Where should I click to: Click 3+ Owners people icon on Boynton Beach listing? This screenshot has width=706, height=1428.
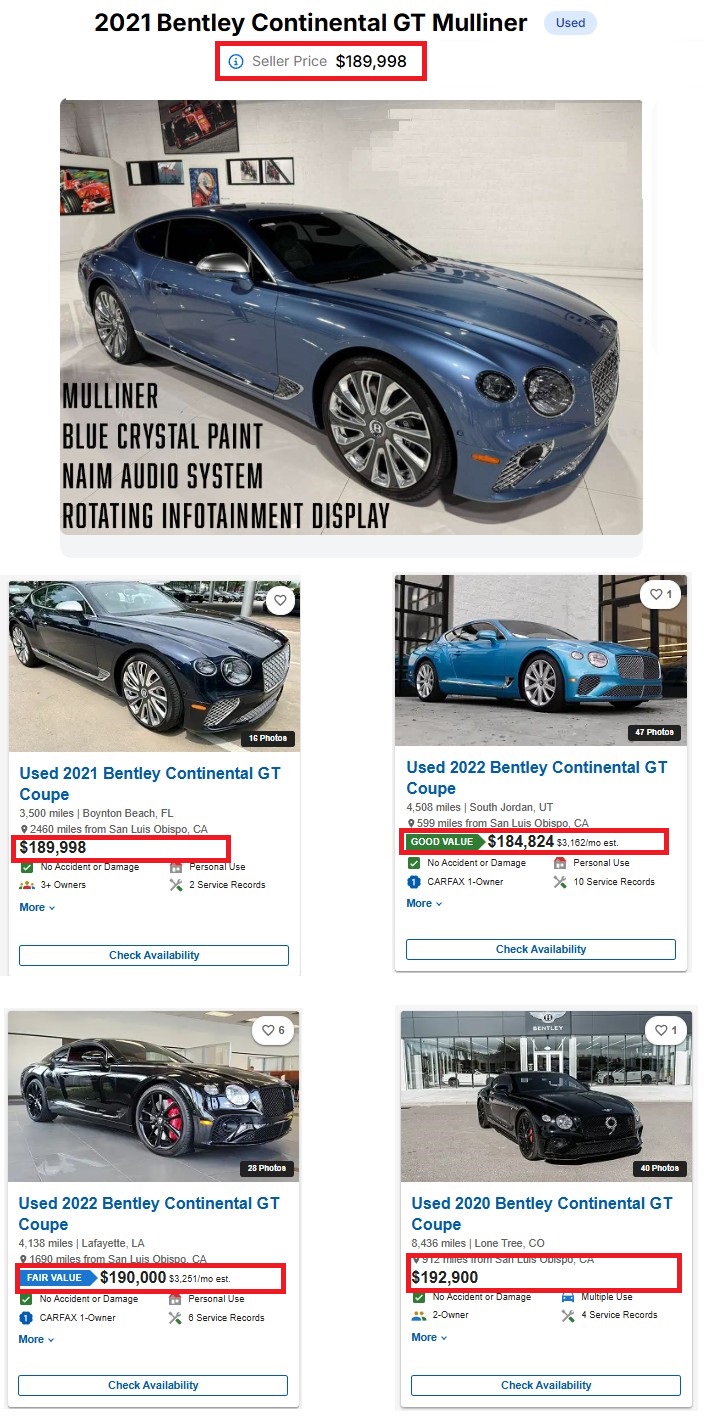tap(27, 885)
